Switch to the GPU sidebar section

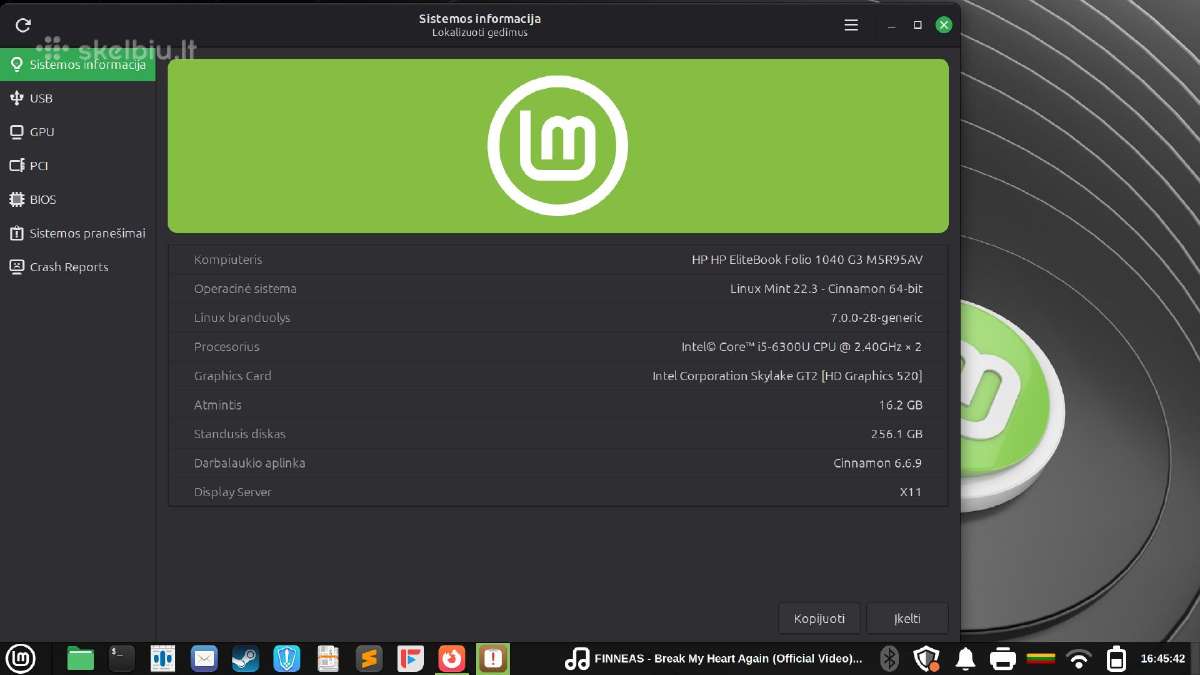(78, 132)
